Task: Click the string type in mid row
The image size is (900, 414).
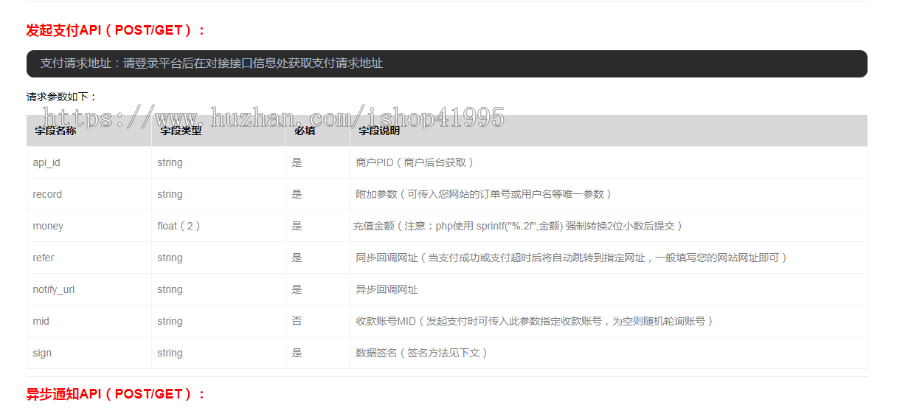Action: click(x=170, y=321)
